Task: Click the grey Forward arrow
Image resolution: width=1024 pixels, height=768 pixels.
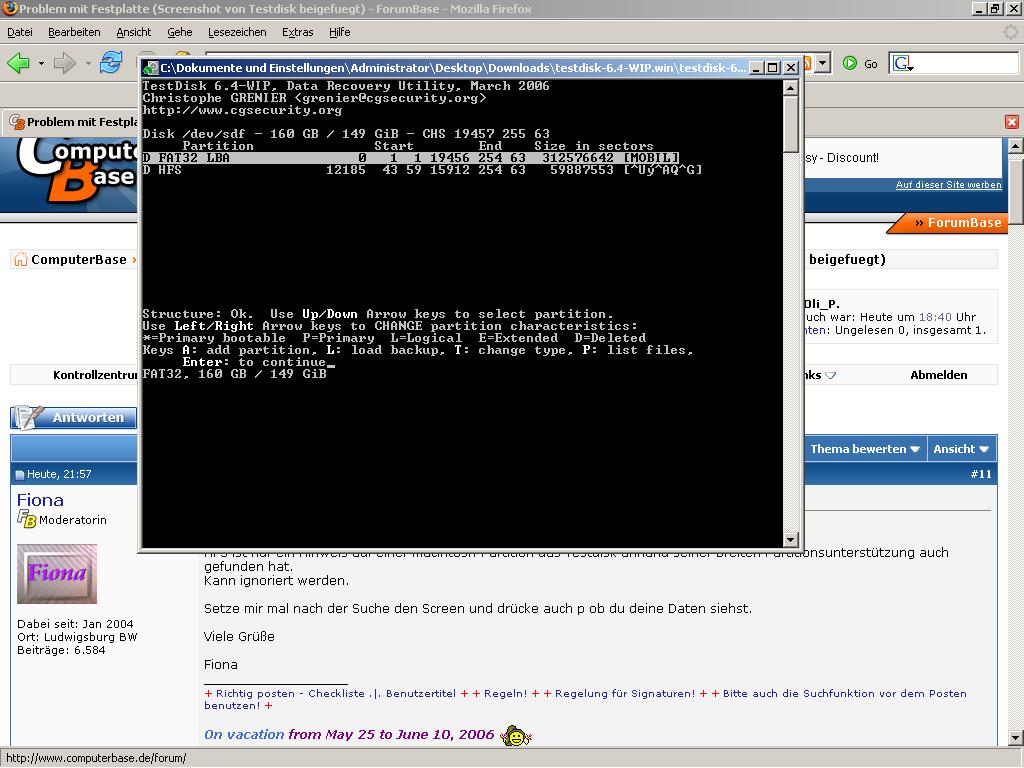Action: coord(65,63)
